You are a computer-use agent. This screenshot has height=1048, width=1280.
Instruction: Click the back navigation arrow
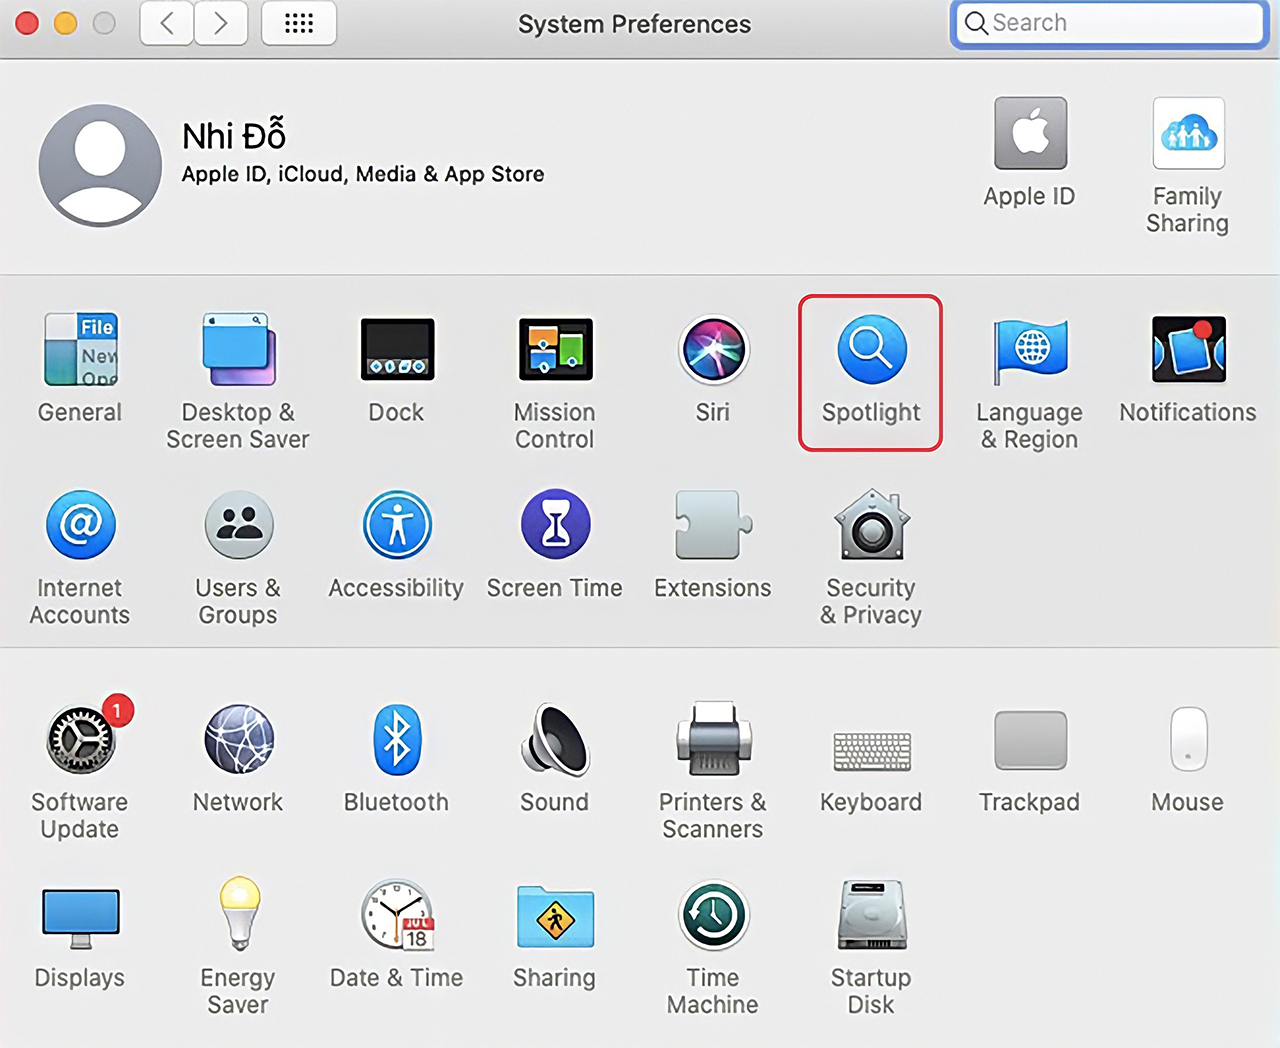tap(167, 23)
